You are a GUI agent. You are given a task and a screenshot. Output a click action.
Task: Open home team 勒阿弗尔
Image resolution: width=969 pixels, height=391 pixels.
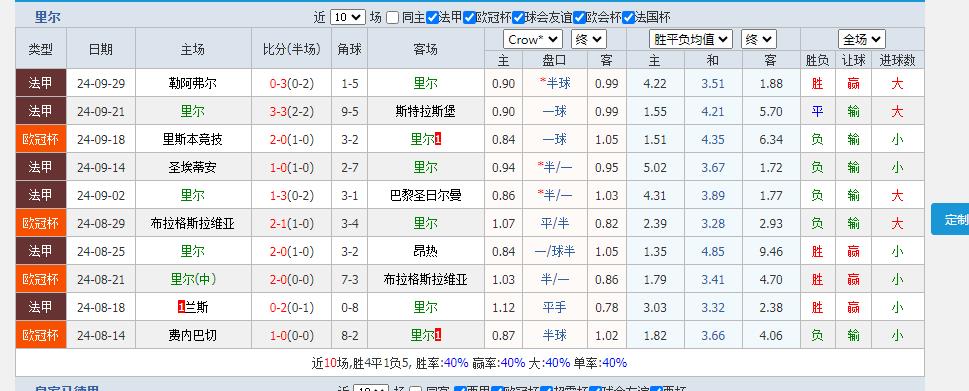pos(193,83)
